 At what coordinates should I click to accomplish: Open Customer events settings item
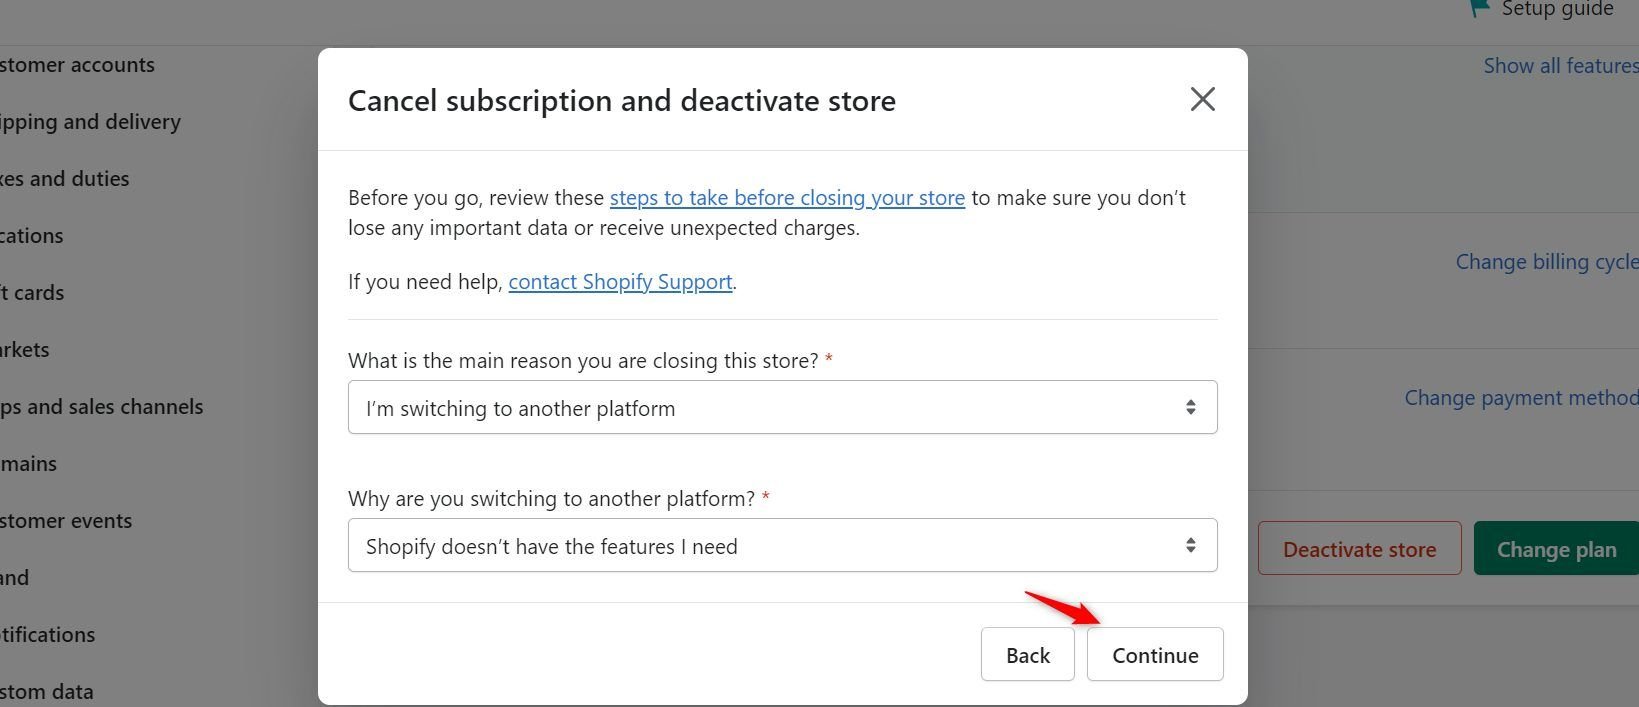coord(66,521)
